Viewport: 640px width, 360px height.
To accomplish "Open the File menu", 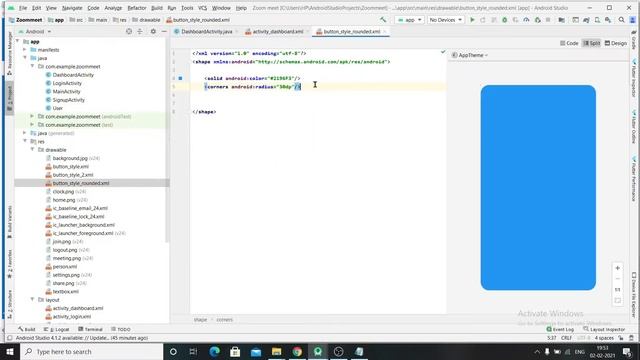I will [23, 8].
